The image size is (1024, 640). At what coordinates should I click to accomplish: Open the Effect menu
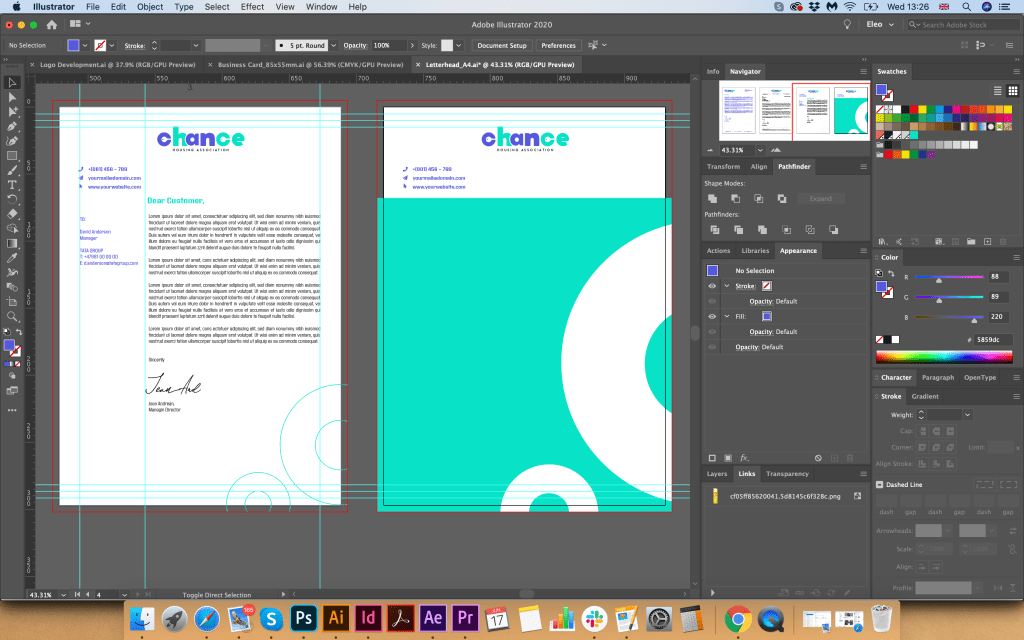[253, 7]
